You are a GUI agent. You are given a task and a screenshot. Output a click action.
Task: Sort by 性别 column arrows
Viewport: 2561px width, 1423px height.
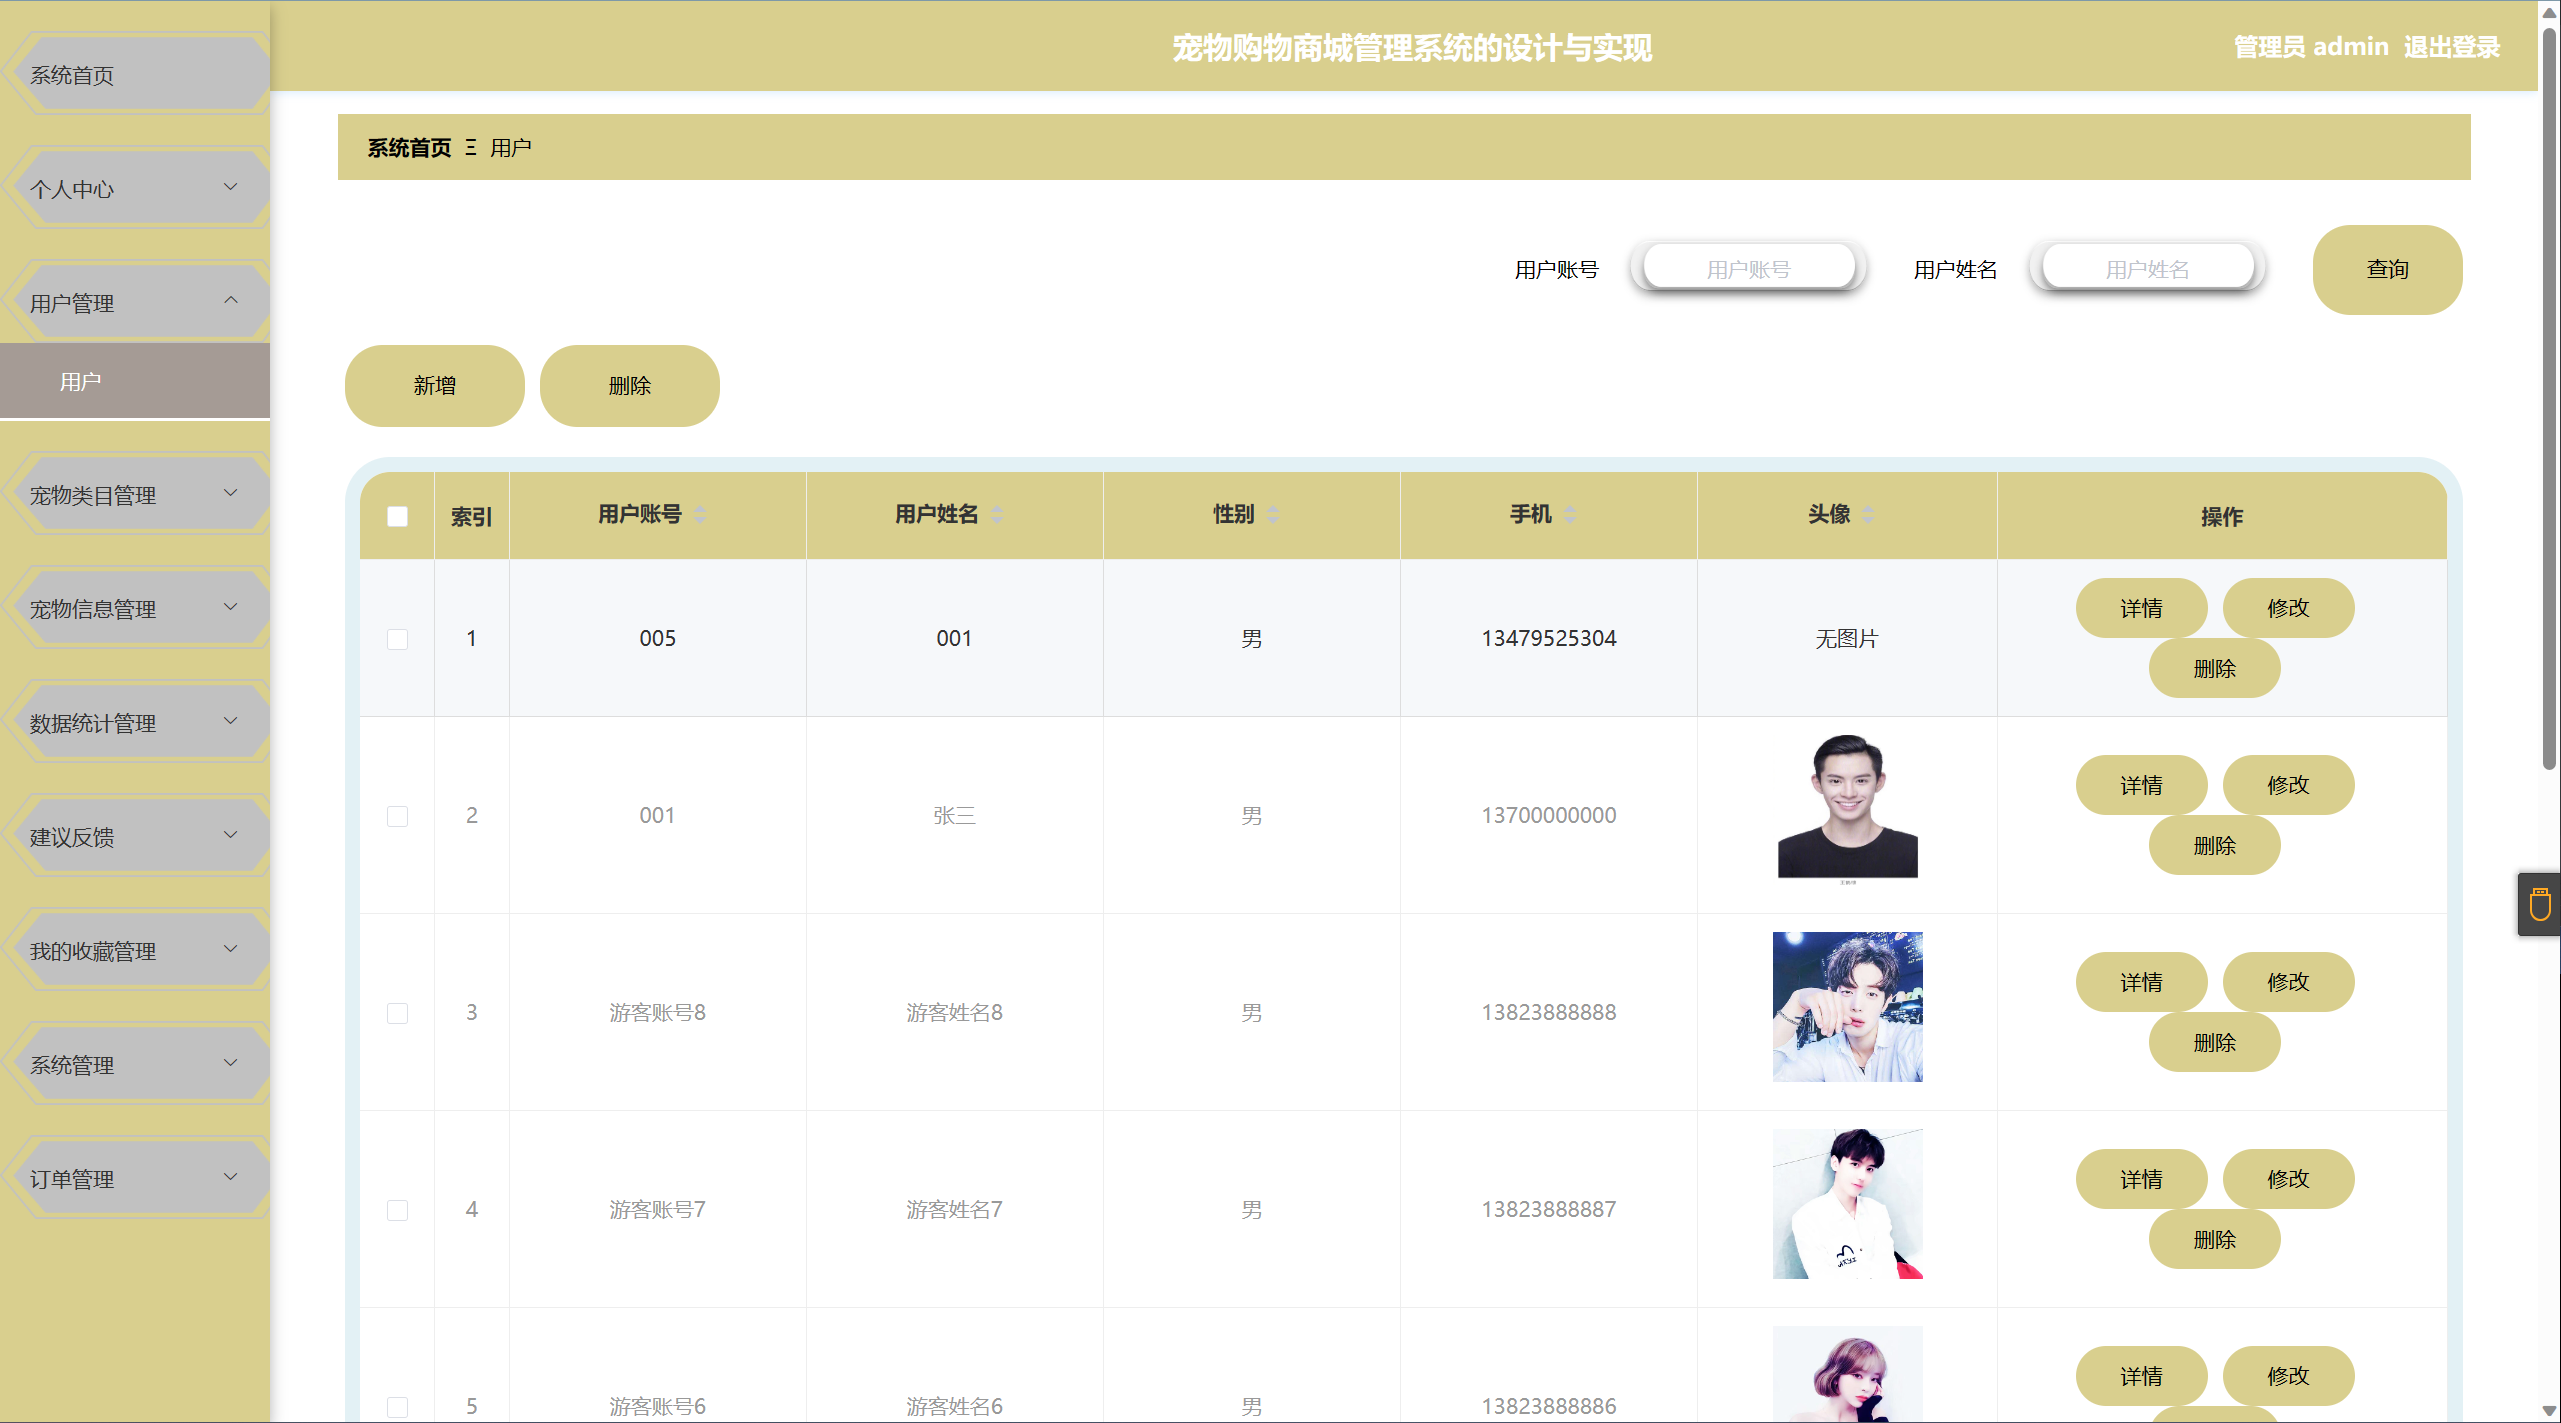point(1273,515)
